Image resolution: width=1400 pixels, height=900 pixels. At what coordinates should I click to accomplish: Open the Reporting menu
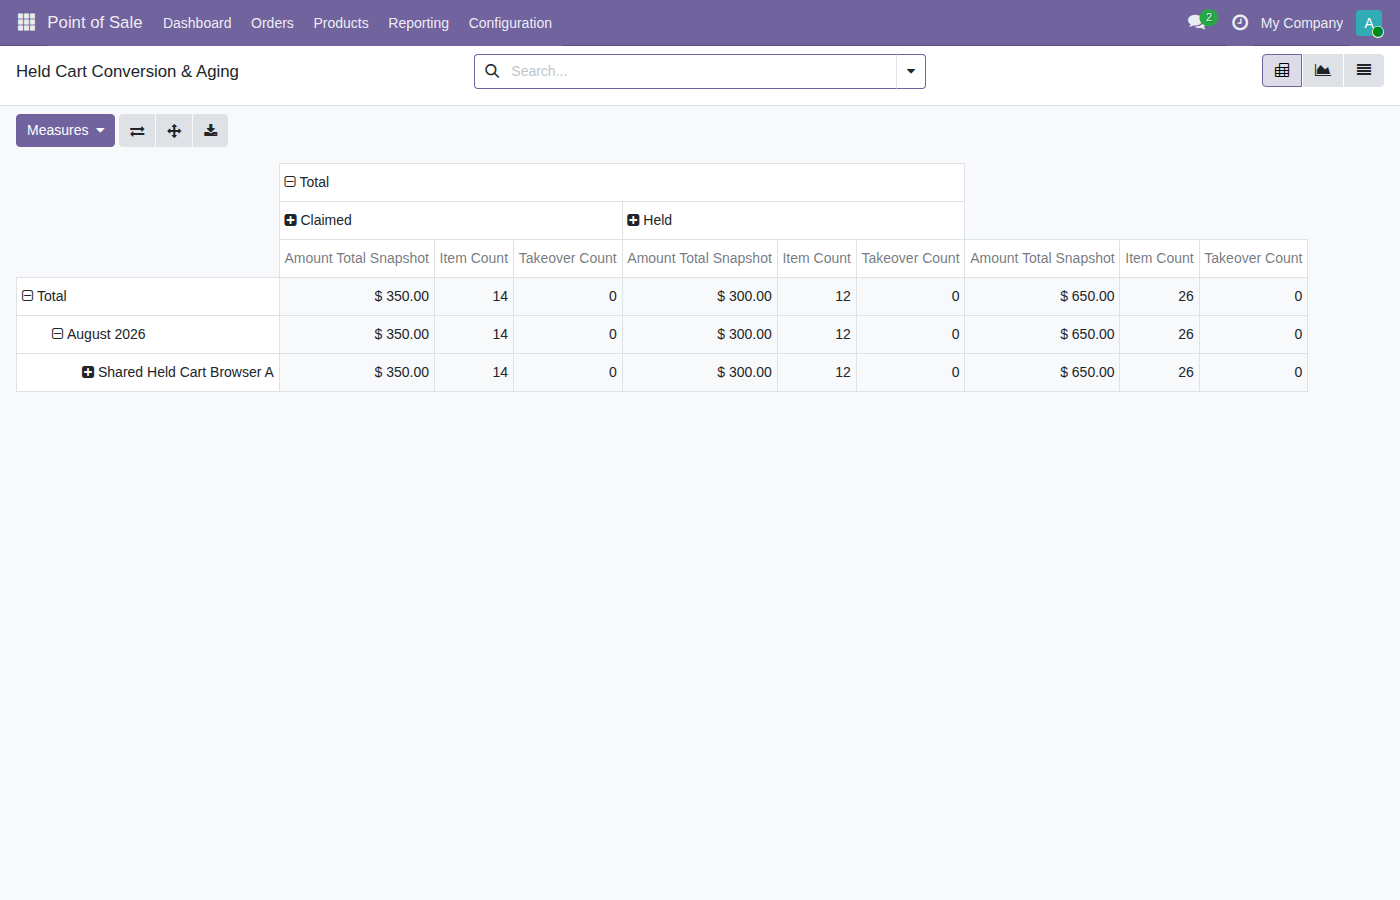[x=418, y=23]
